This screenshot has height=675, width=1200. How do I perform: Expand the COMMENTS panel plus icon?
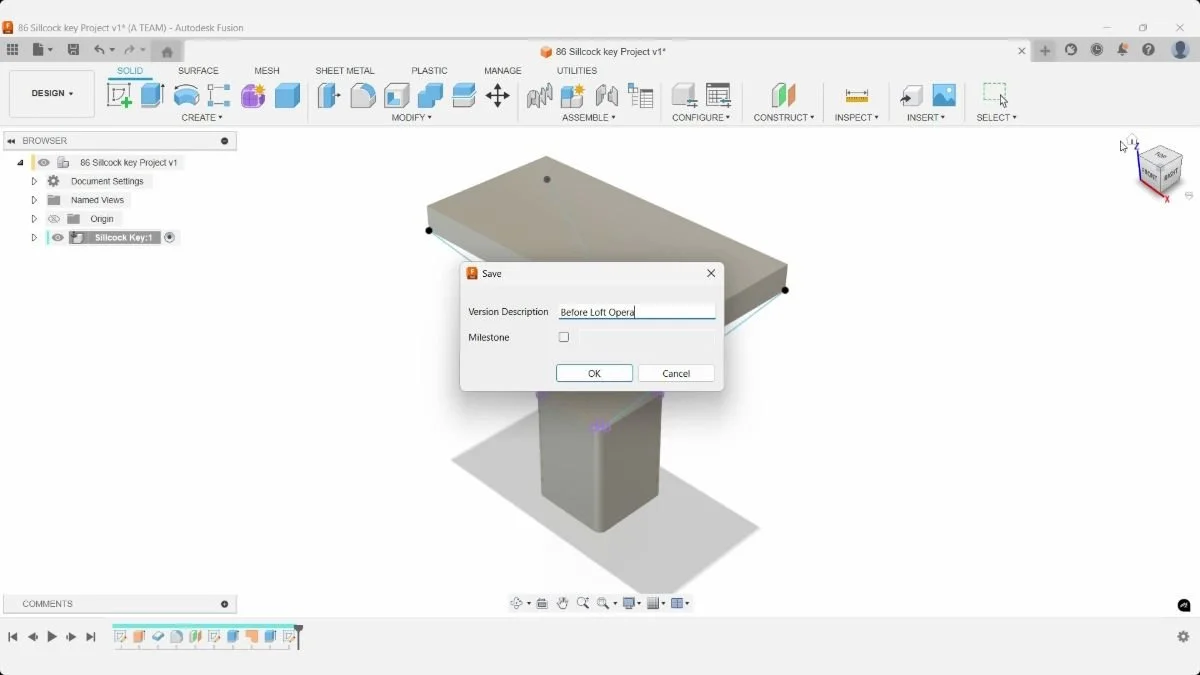[x=224, y=604]
